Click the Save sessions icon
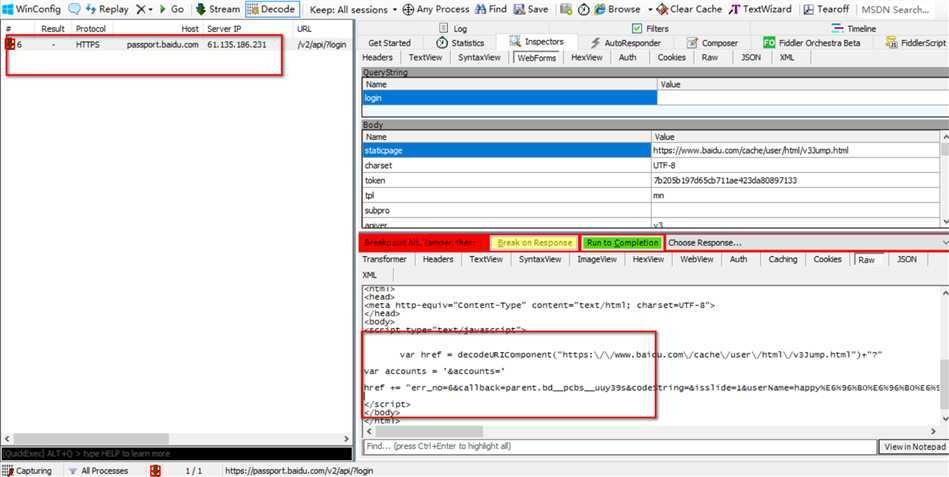949x477 pixels. point(519,9)
